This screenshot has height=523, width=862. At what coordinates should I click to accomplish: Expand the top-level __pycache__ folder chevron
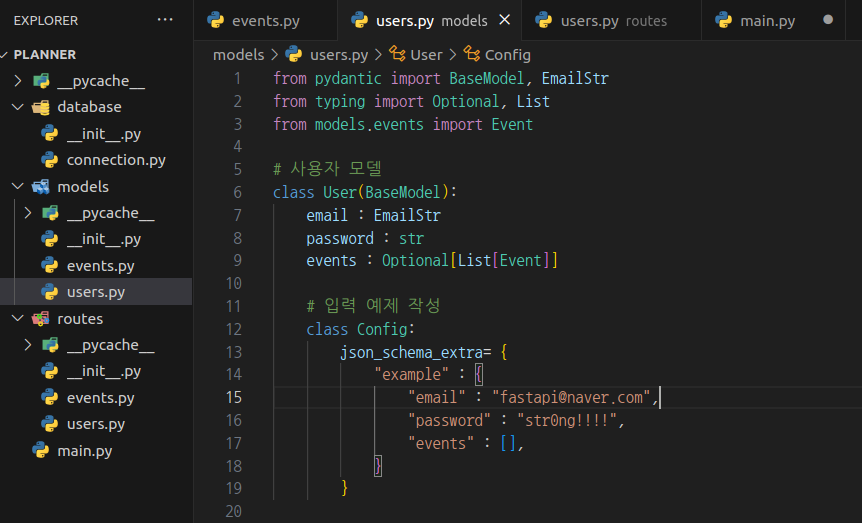click(x=18, y=81)
